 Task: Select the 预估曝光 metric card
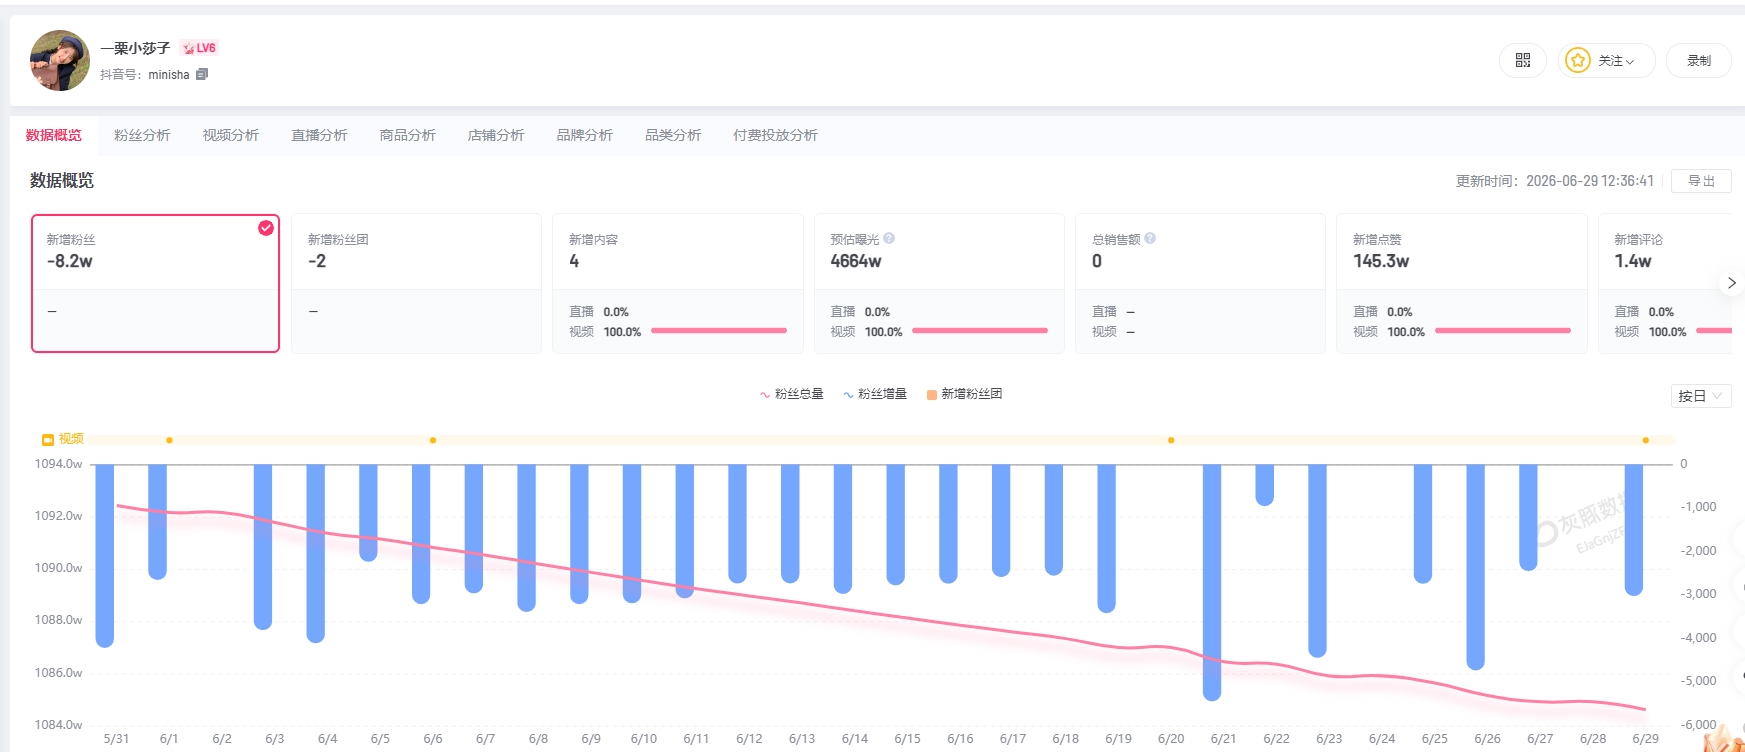point(939,283)
